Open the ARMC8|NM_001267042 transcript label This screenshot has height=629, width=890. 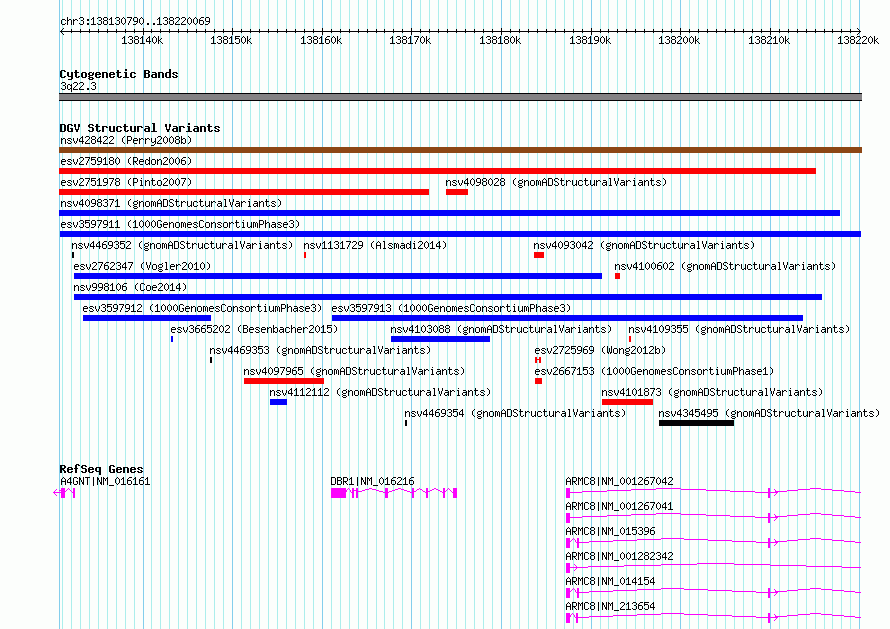[x=619, y=481]
